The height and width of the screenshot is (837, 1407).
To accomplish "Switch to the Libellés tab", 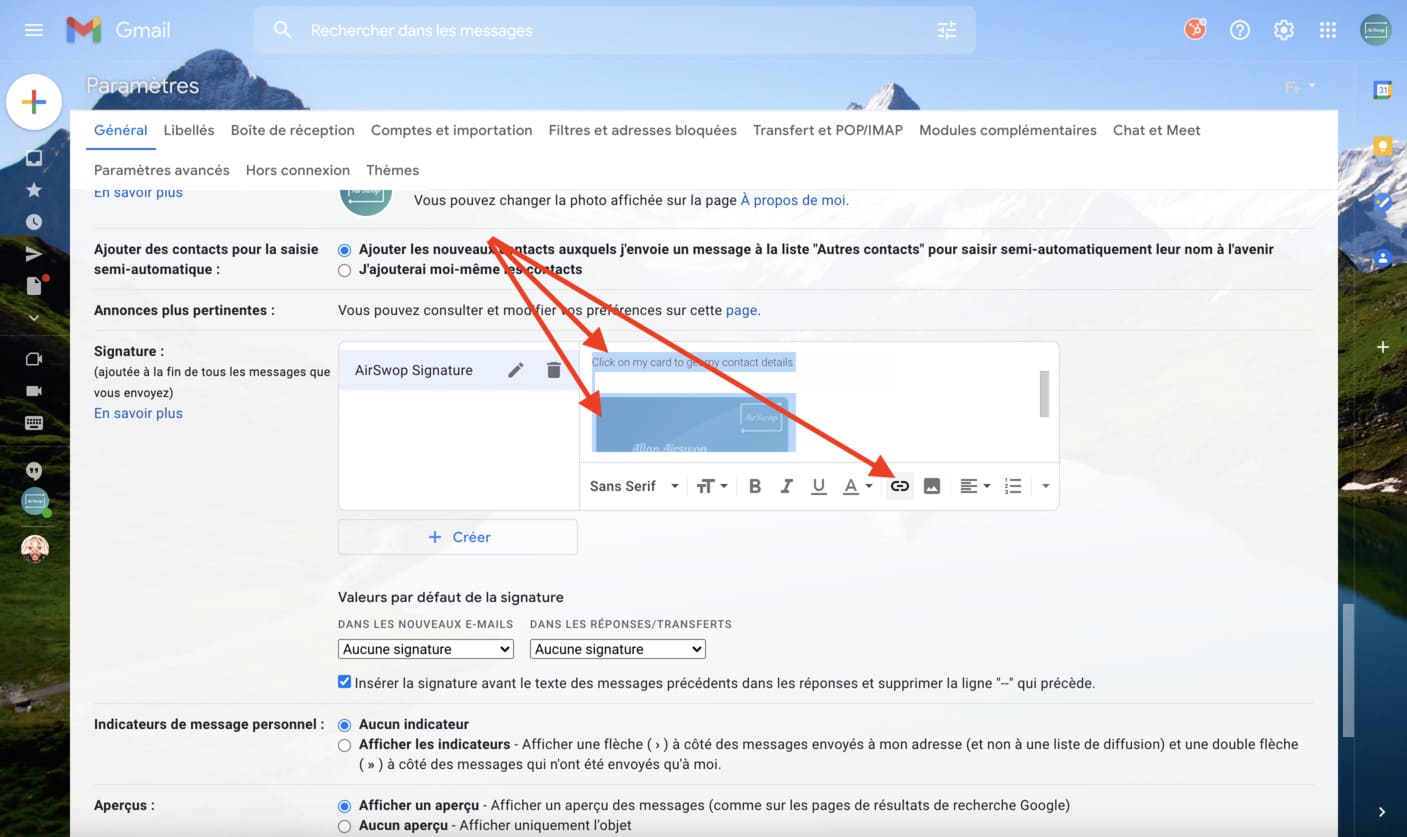I will tap(189, 130).
